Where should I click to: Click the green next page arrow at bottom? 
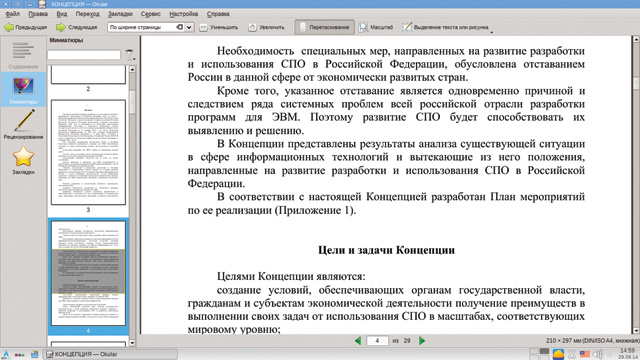tap(422, 340)
